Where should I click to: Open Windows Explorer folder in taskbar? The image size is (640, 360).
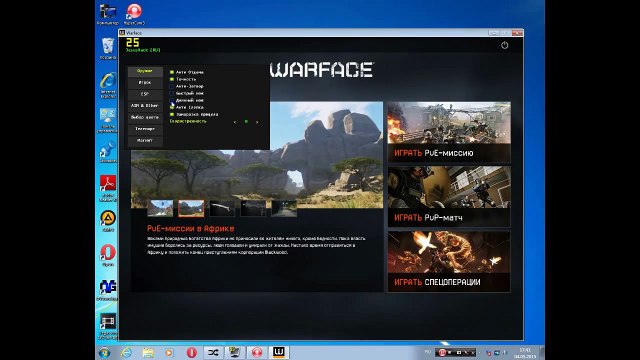click(148, 352)
